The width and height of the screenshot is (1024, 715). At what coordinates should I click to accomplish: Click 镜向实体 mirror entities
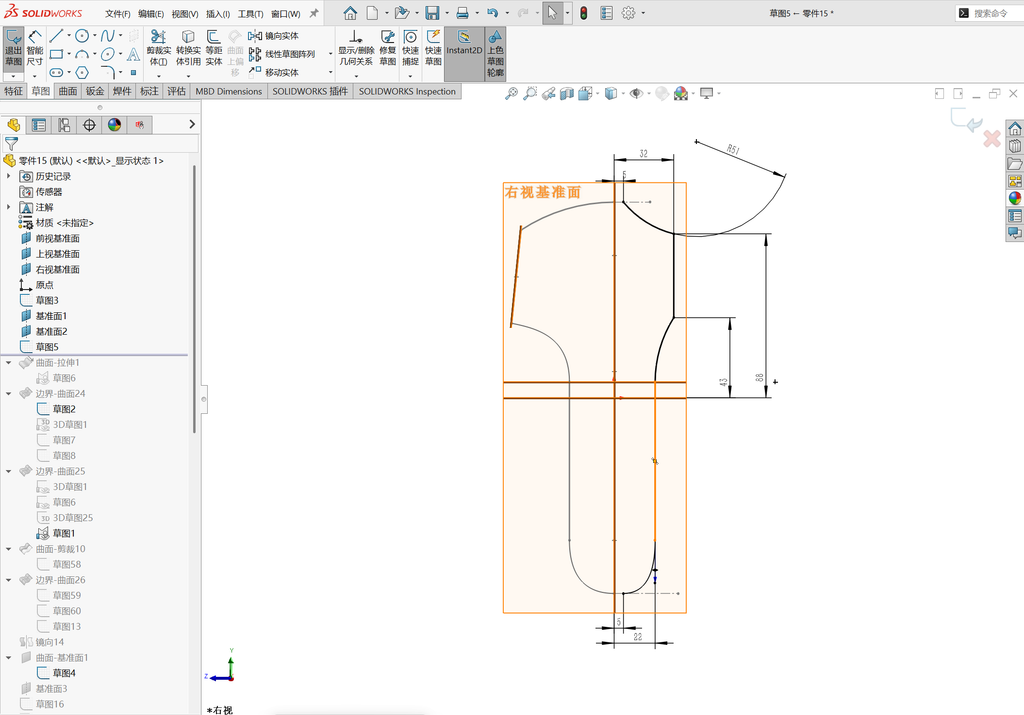point(274,36)
